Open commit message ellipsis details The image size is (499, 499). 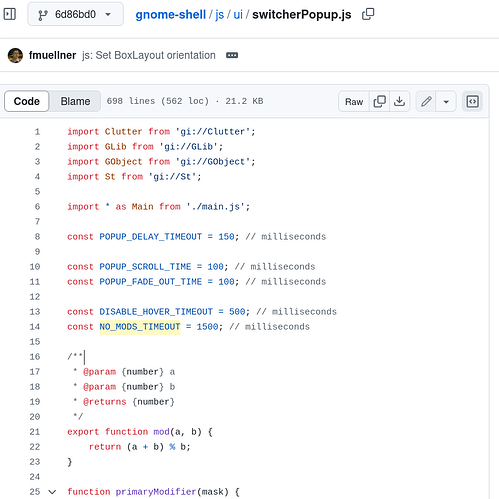coord(232,55)
